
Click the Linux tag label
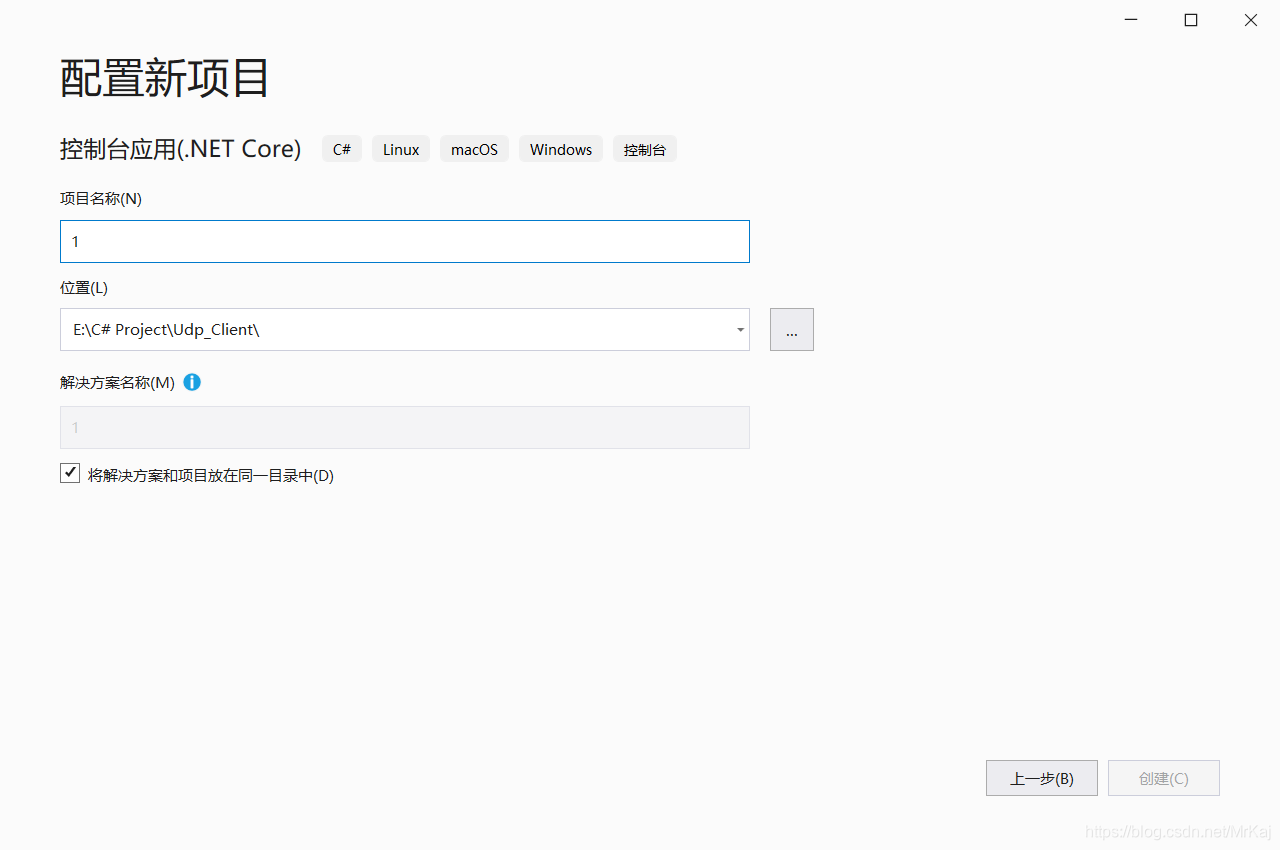click(x=401, y=149)
